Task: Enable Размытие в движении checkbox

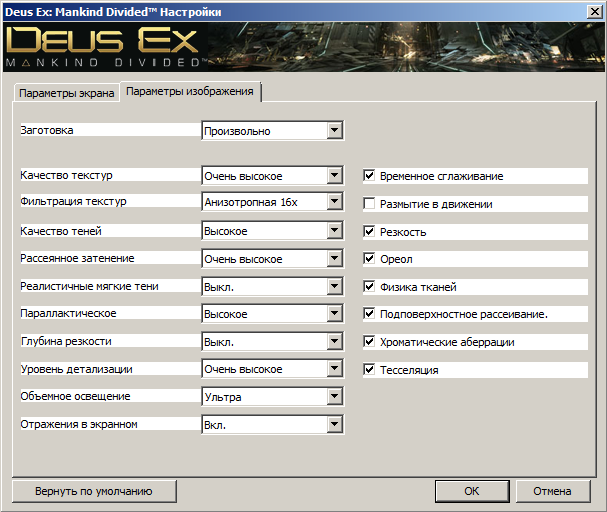Action: click(x=369, y=204)
